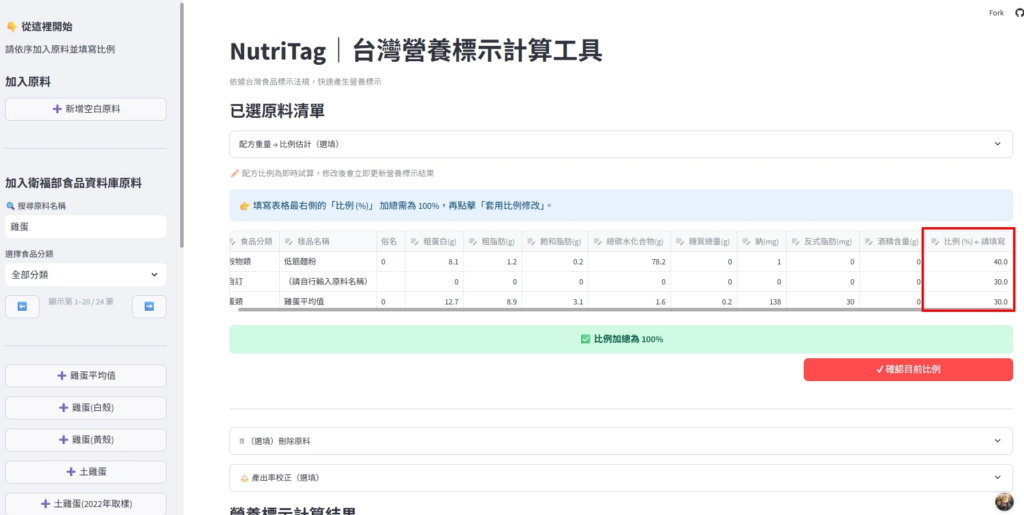Click the 比例加總為 100% status banner

[621, 339]
